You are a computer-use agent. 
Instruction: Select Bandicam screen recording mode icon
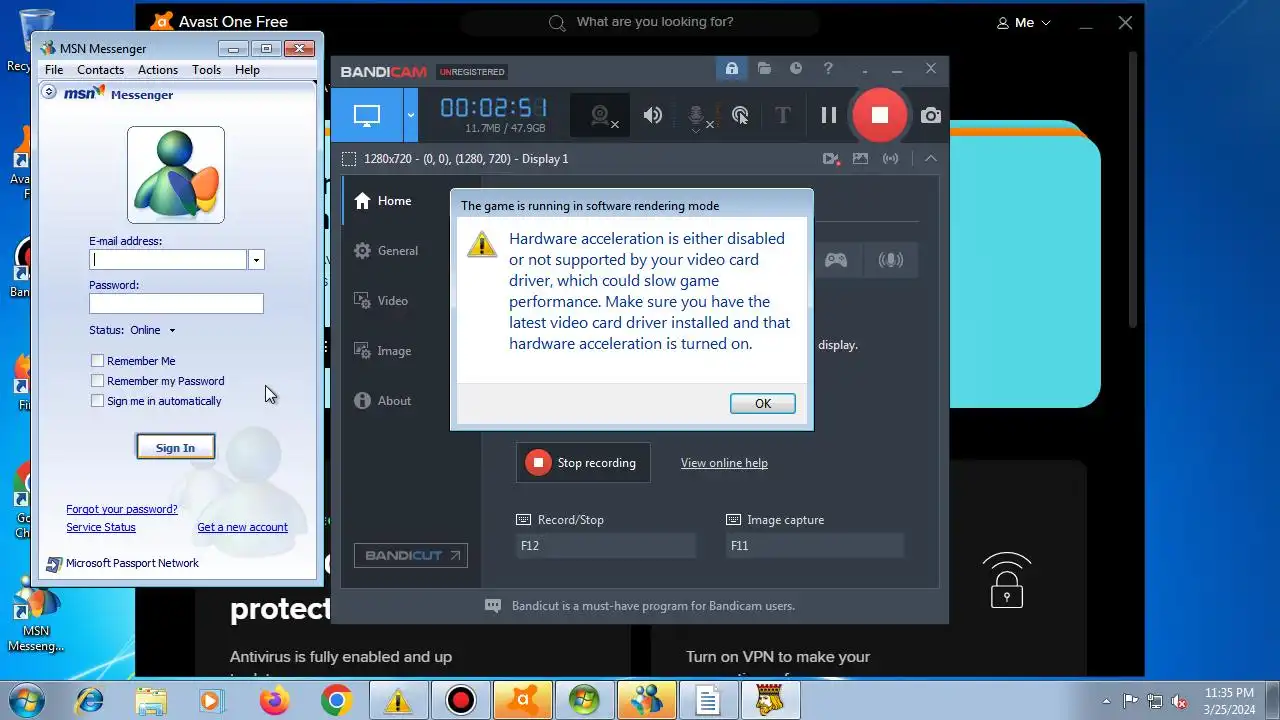click(367, 115)
